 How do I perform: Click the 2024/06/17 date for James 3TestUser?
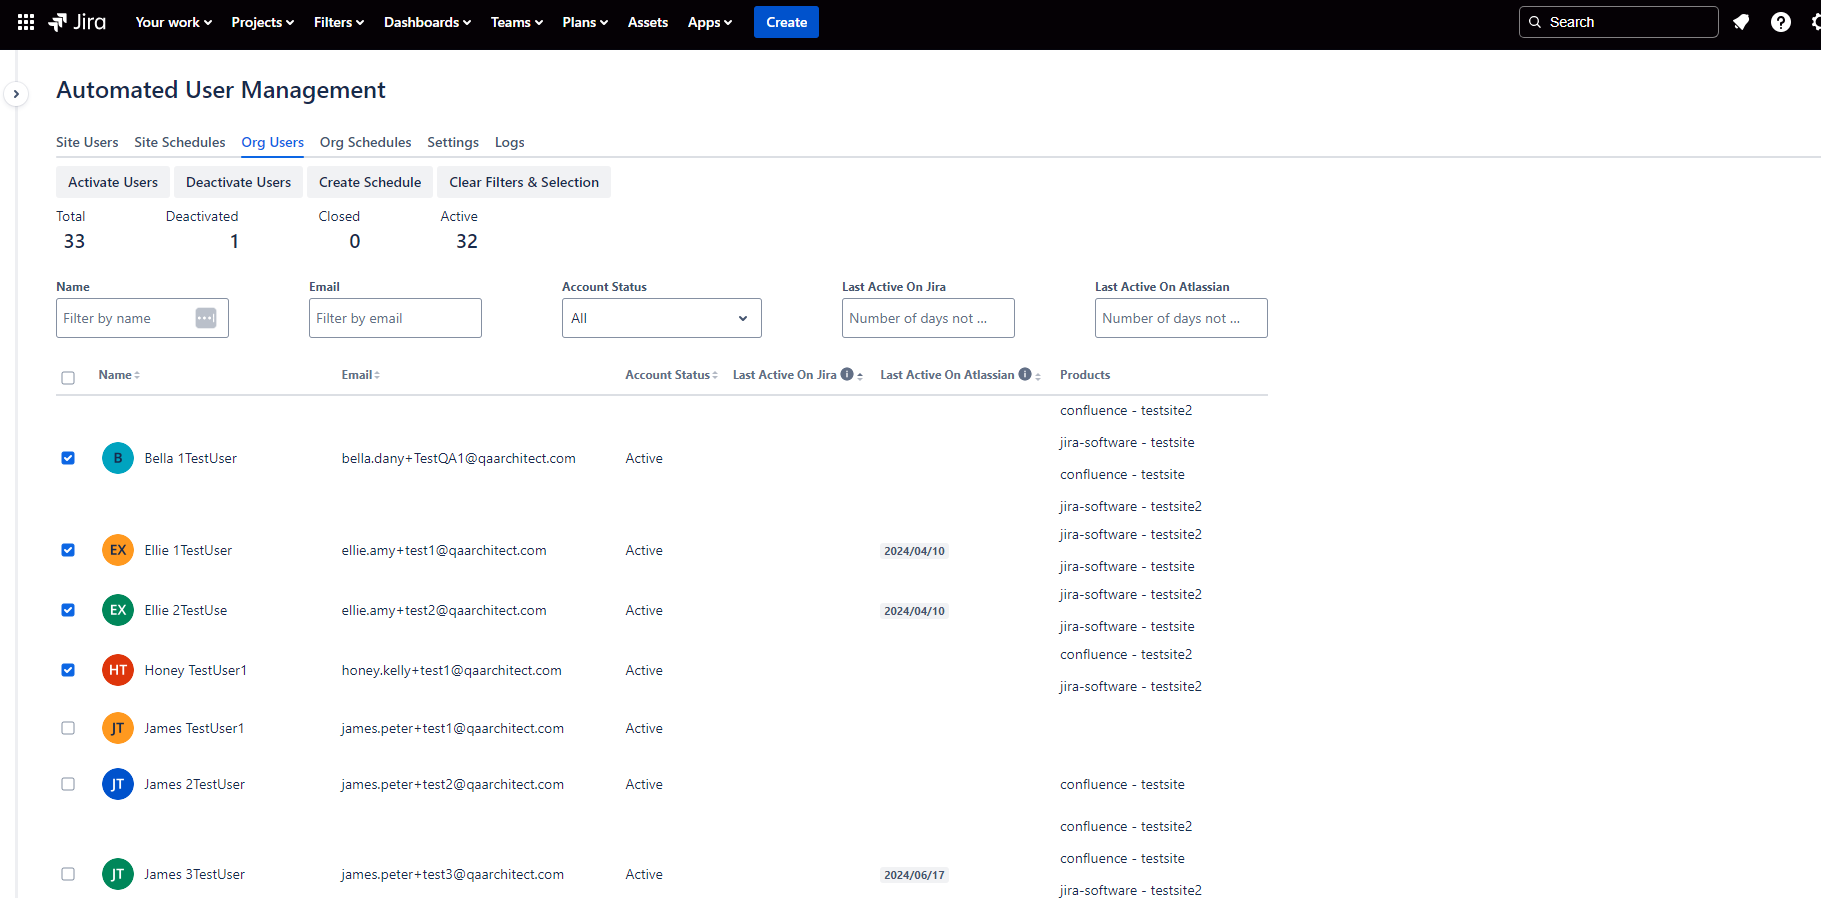[914, 875]
